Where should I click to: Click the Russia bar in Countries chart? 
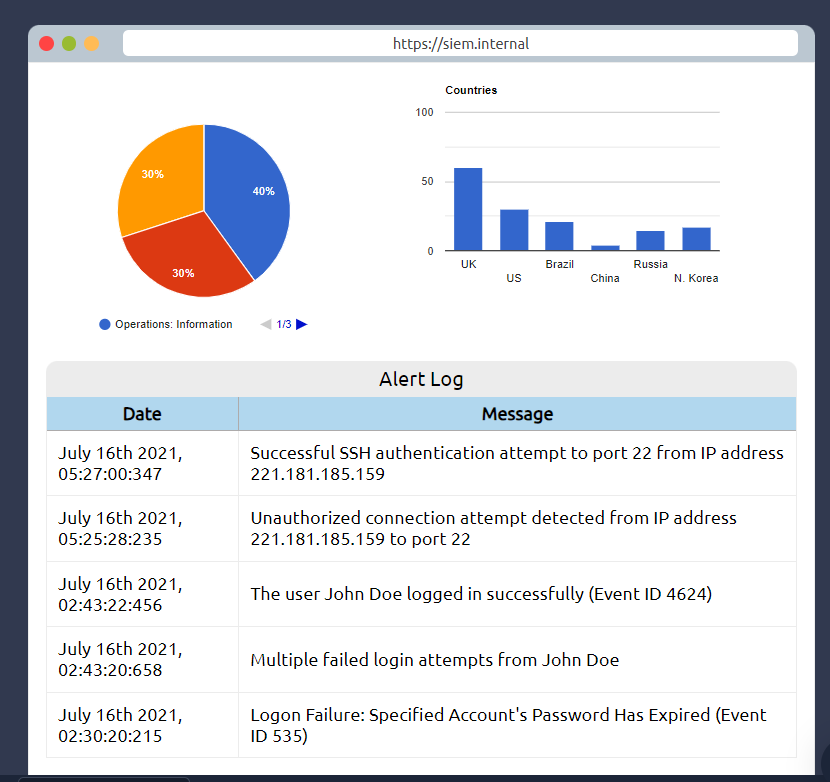pos(650,241)
